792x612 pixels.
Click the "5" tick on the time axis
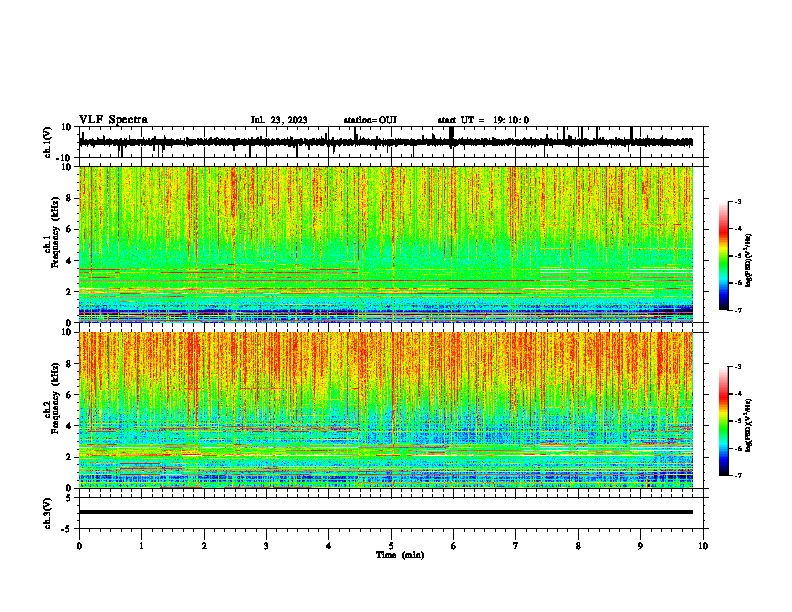pos(391,546)
